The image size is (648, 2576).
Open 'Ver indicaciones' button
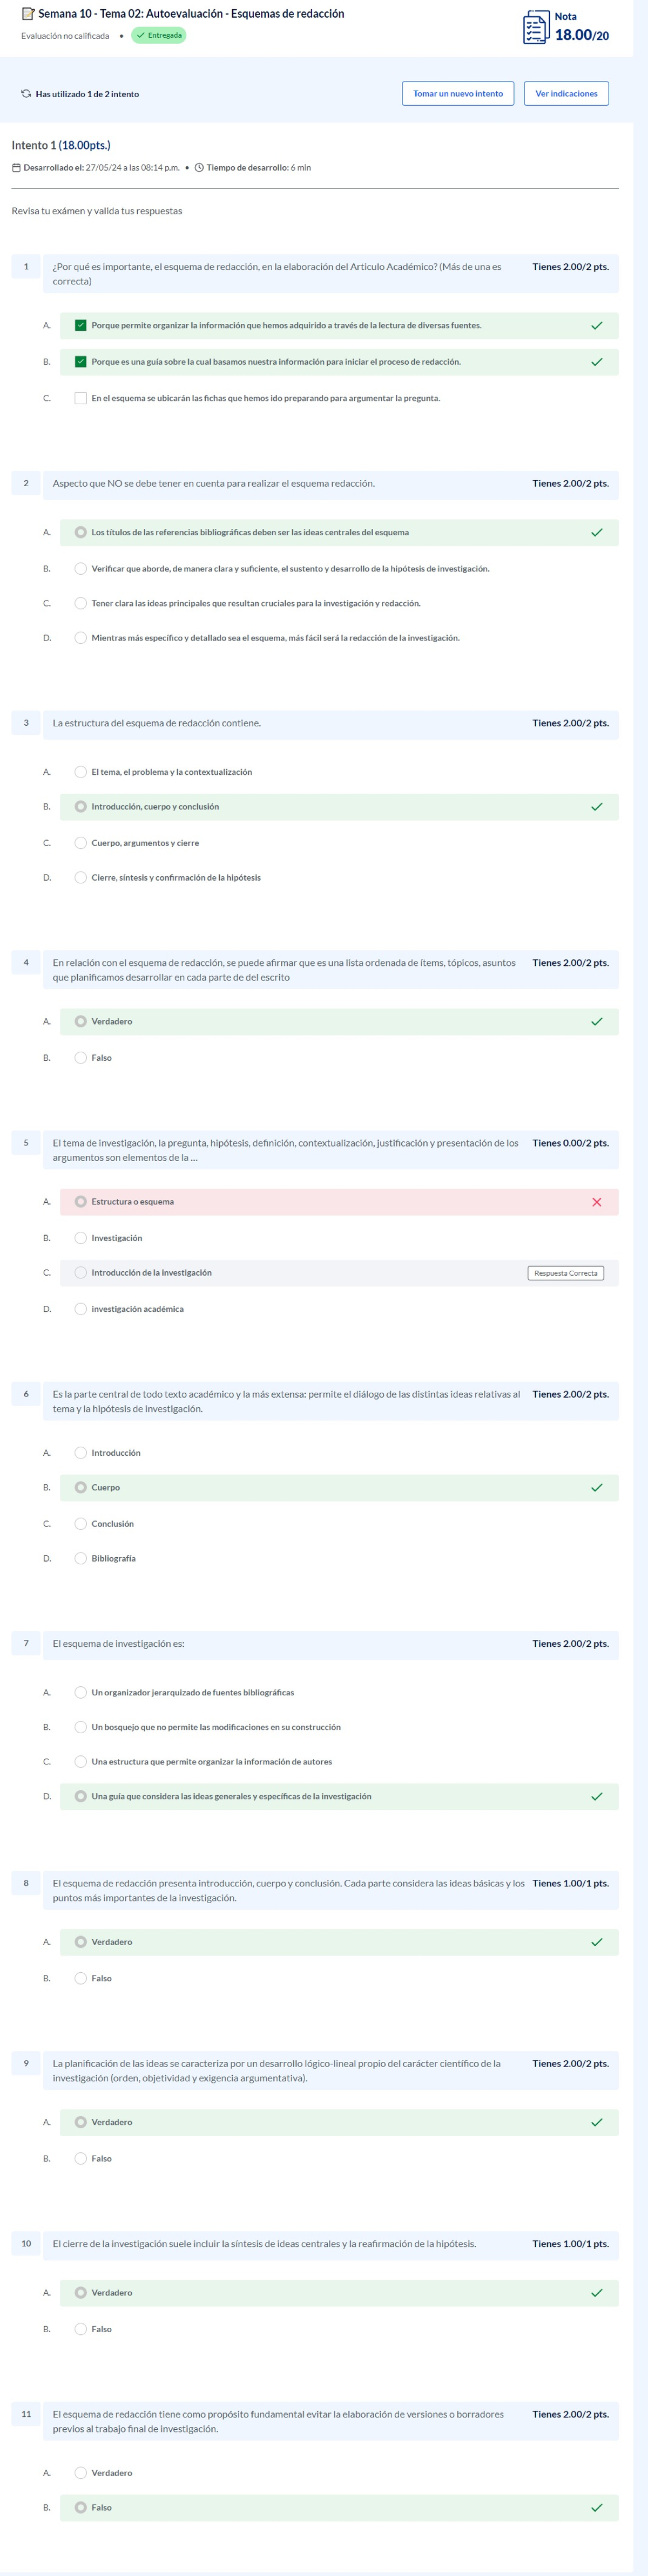566,94
